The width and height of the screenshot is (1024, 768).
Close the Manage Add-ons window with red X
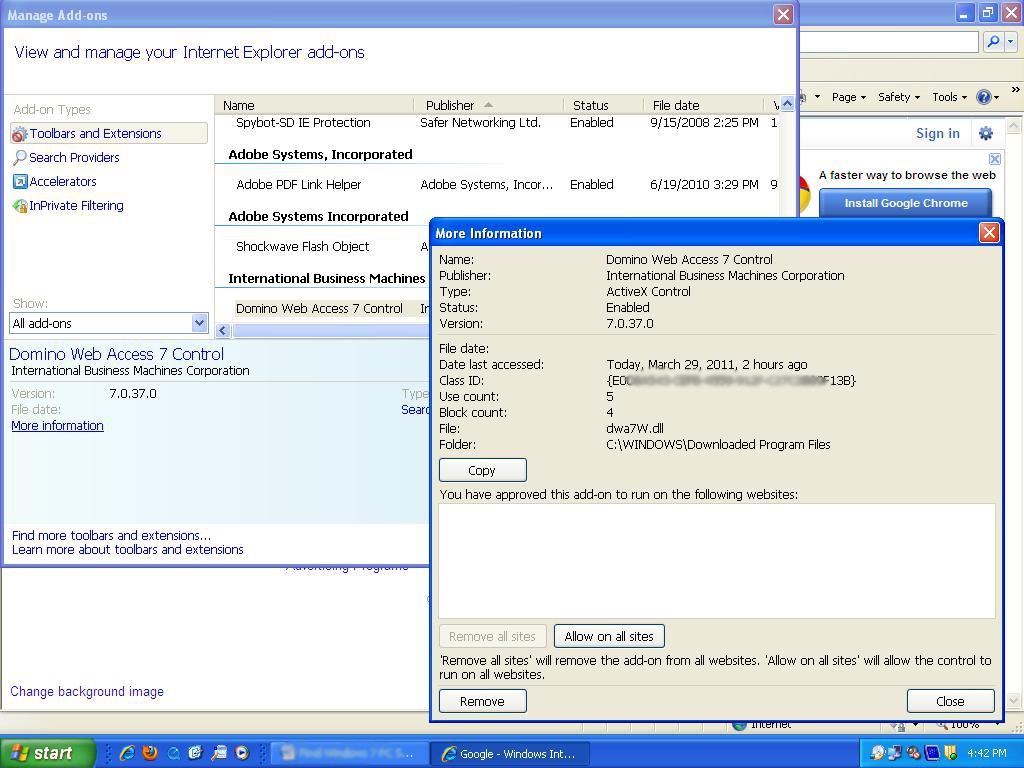[x=783, y=14]
